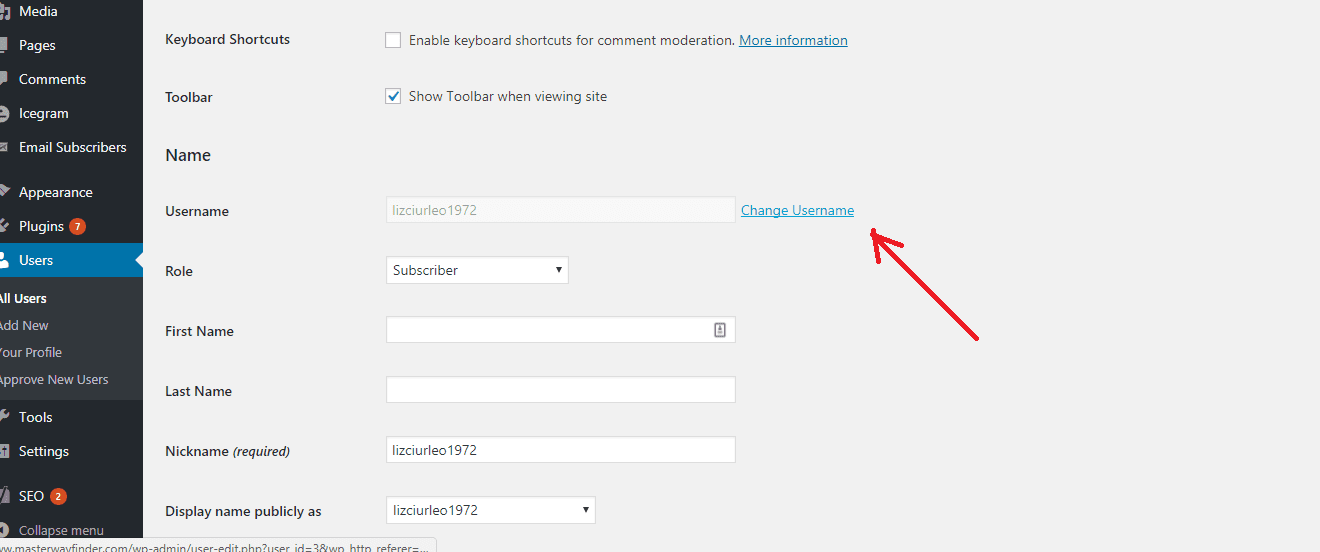Click the Plugins icon in sidebar
1320x552 pixels.
coord(4,226)
